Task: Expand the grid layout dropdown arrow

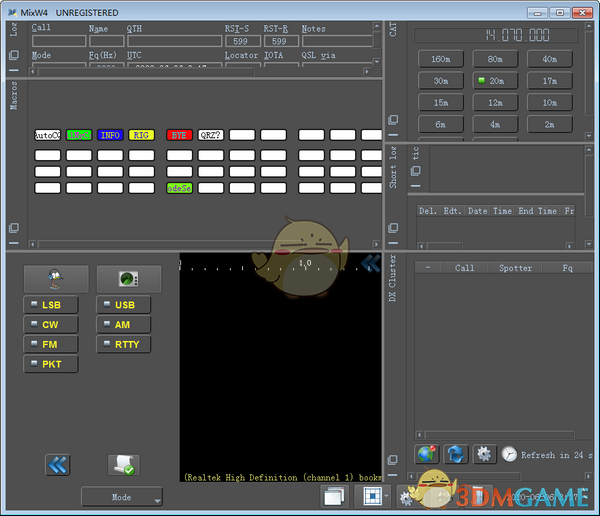Action: point(385,497)
